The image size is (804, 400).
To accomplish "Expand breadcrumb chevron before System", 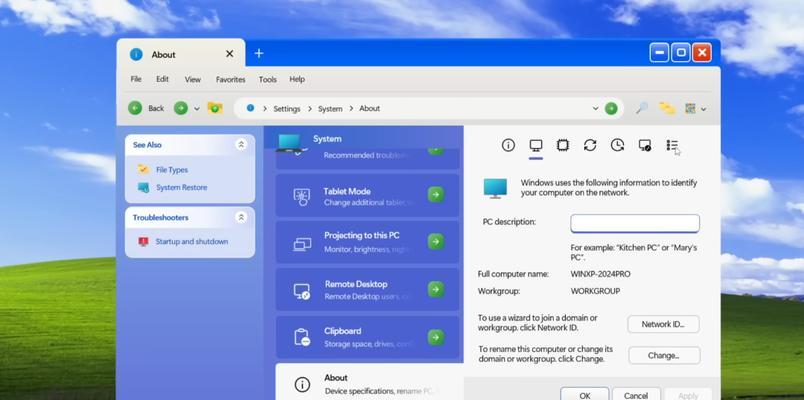I will click(x=311, y=109).
